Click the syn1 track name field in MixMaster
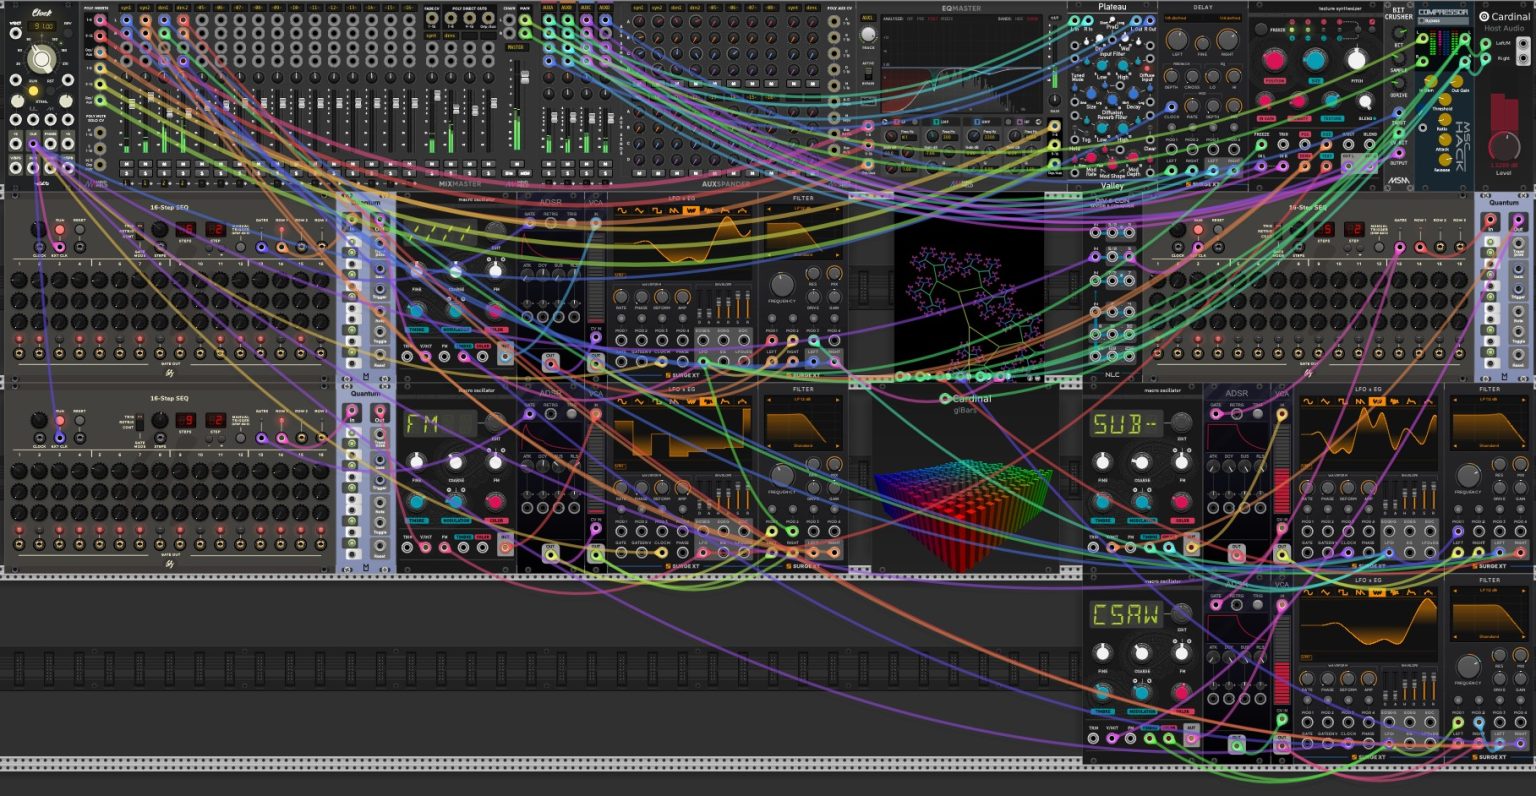This screenshot has width=1536, height=796. point(126,8)
